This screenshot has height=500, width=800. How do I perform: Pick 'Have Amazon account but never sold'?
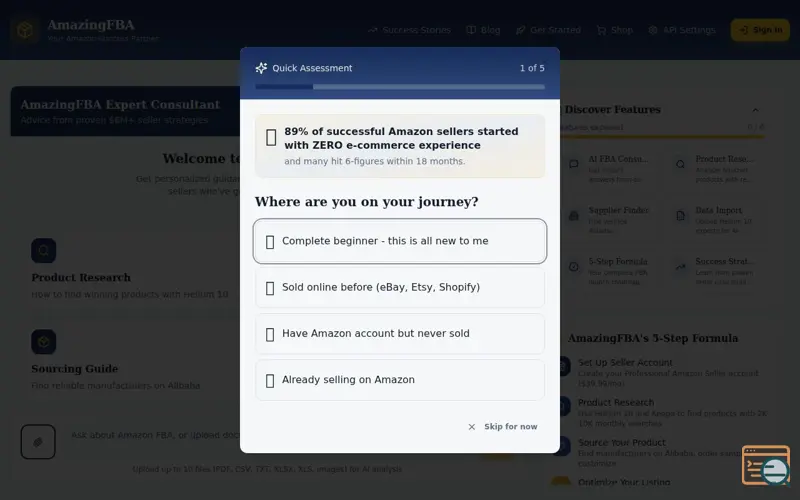coord(399,334)
